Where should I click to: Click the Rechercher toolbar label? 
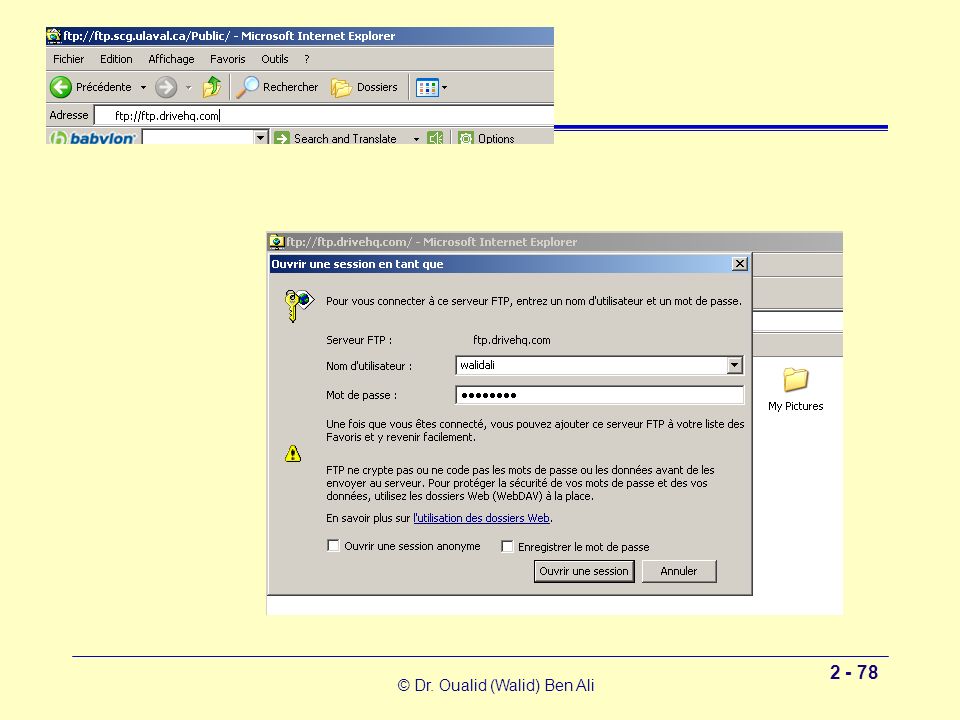tap(291, 87)
